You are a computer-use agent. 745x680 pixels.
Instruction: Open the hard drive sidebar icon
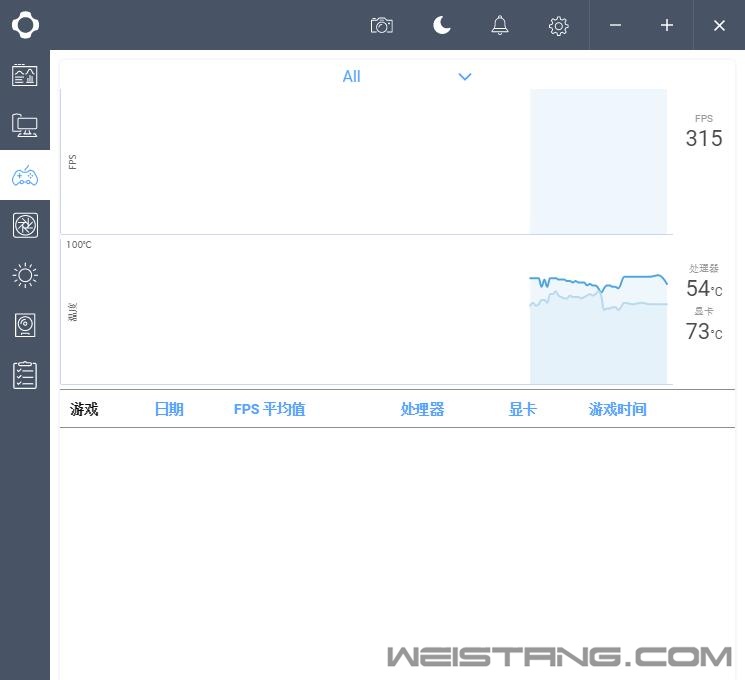coord(25,325)
